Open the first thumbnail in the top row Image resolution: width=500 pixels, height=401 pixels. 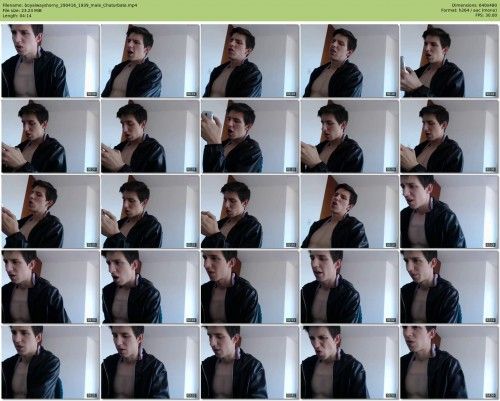50,61
